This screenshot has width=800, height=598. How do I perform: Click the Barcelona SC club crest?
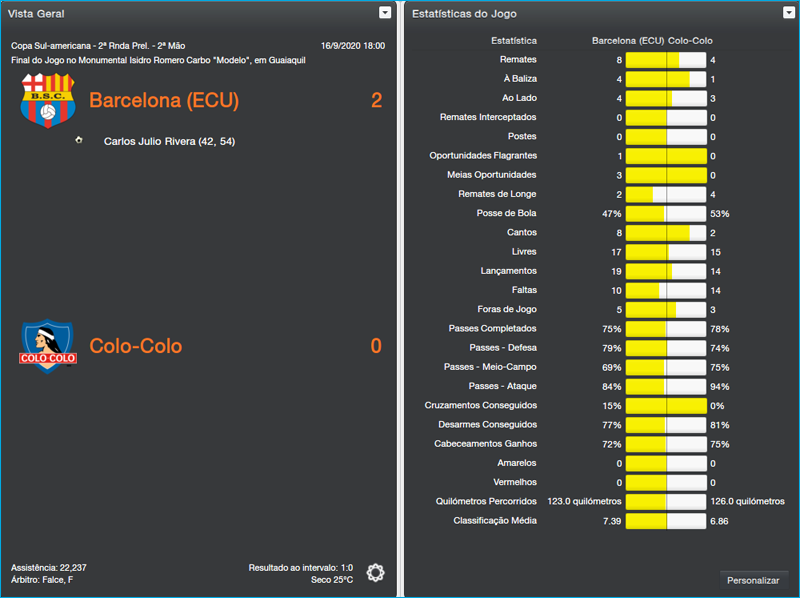(x=48, y=100)
